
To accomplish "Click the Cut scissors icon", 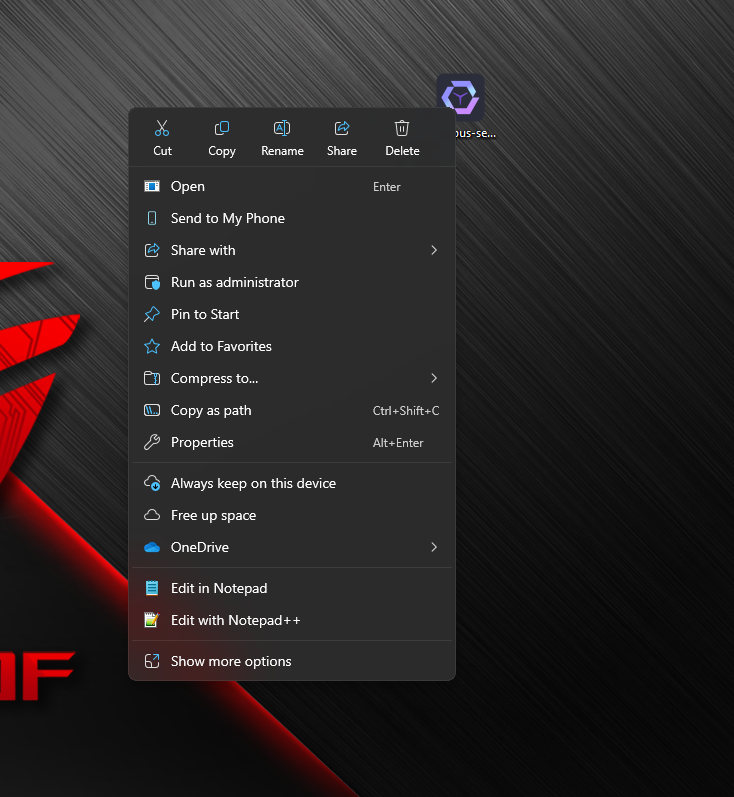I will click(x=162, y=129).
